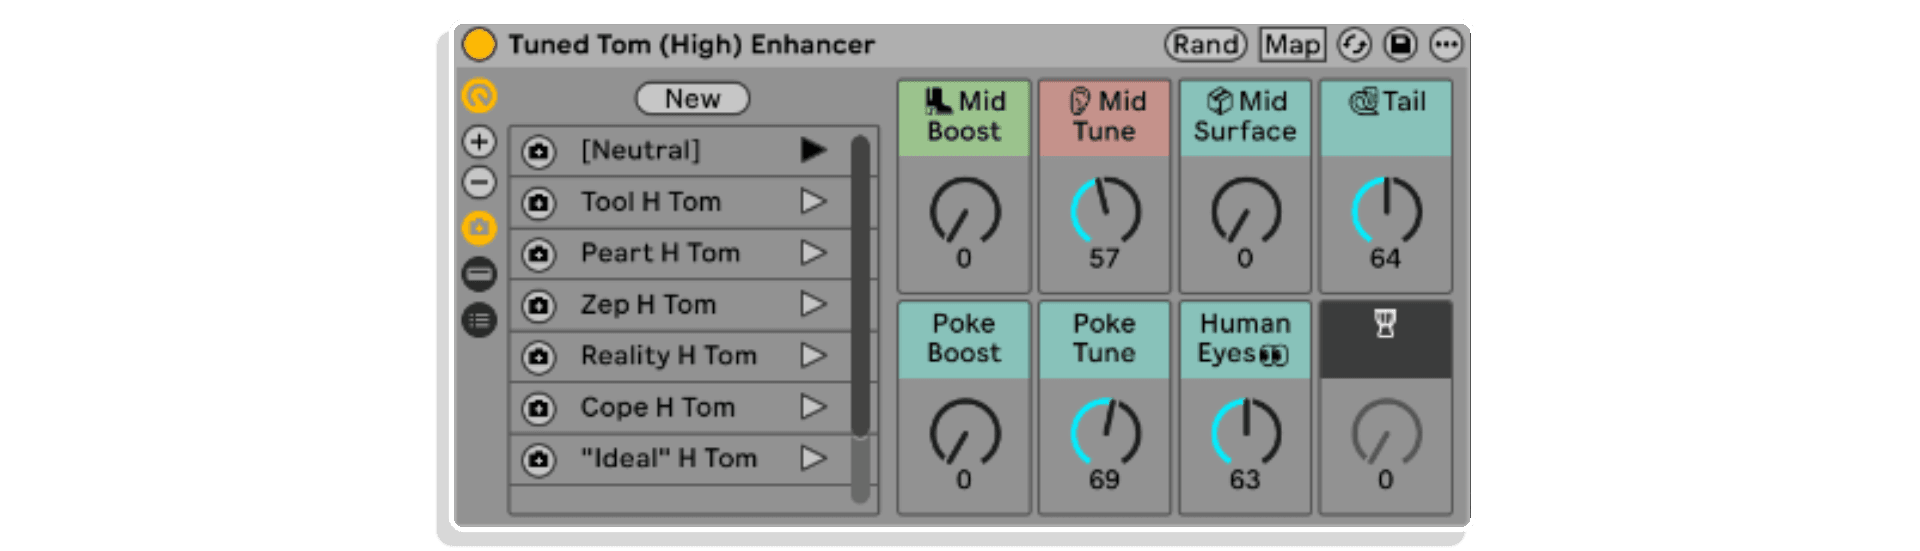Click the save preset disk icon
Screen dimensions: 1920x551
coord(1400,45)
